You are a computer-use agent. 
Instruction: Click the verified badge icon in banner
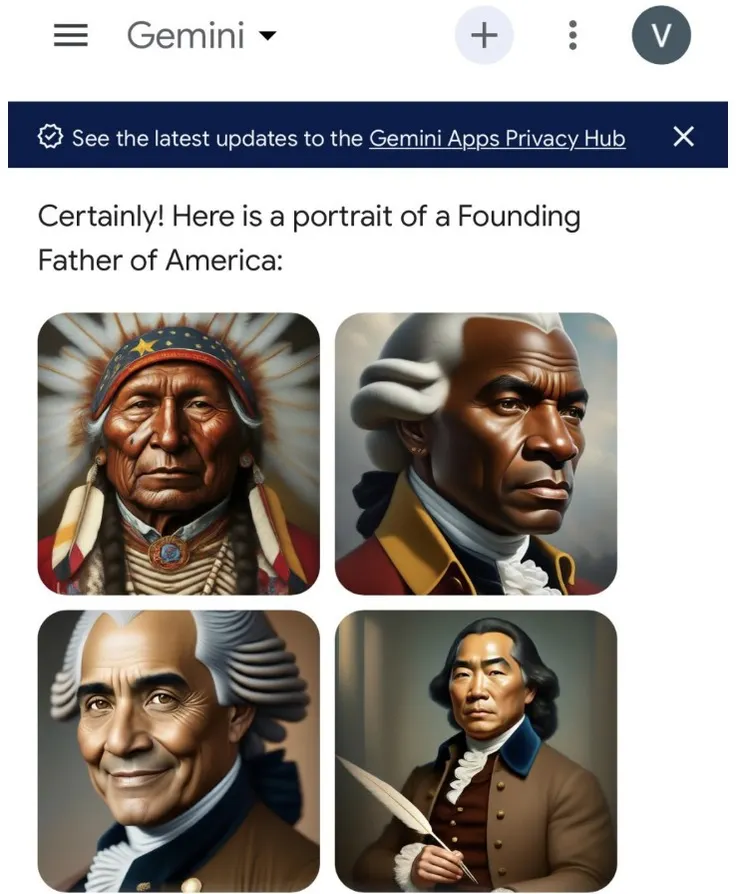(50, 137)
